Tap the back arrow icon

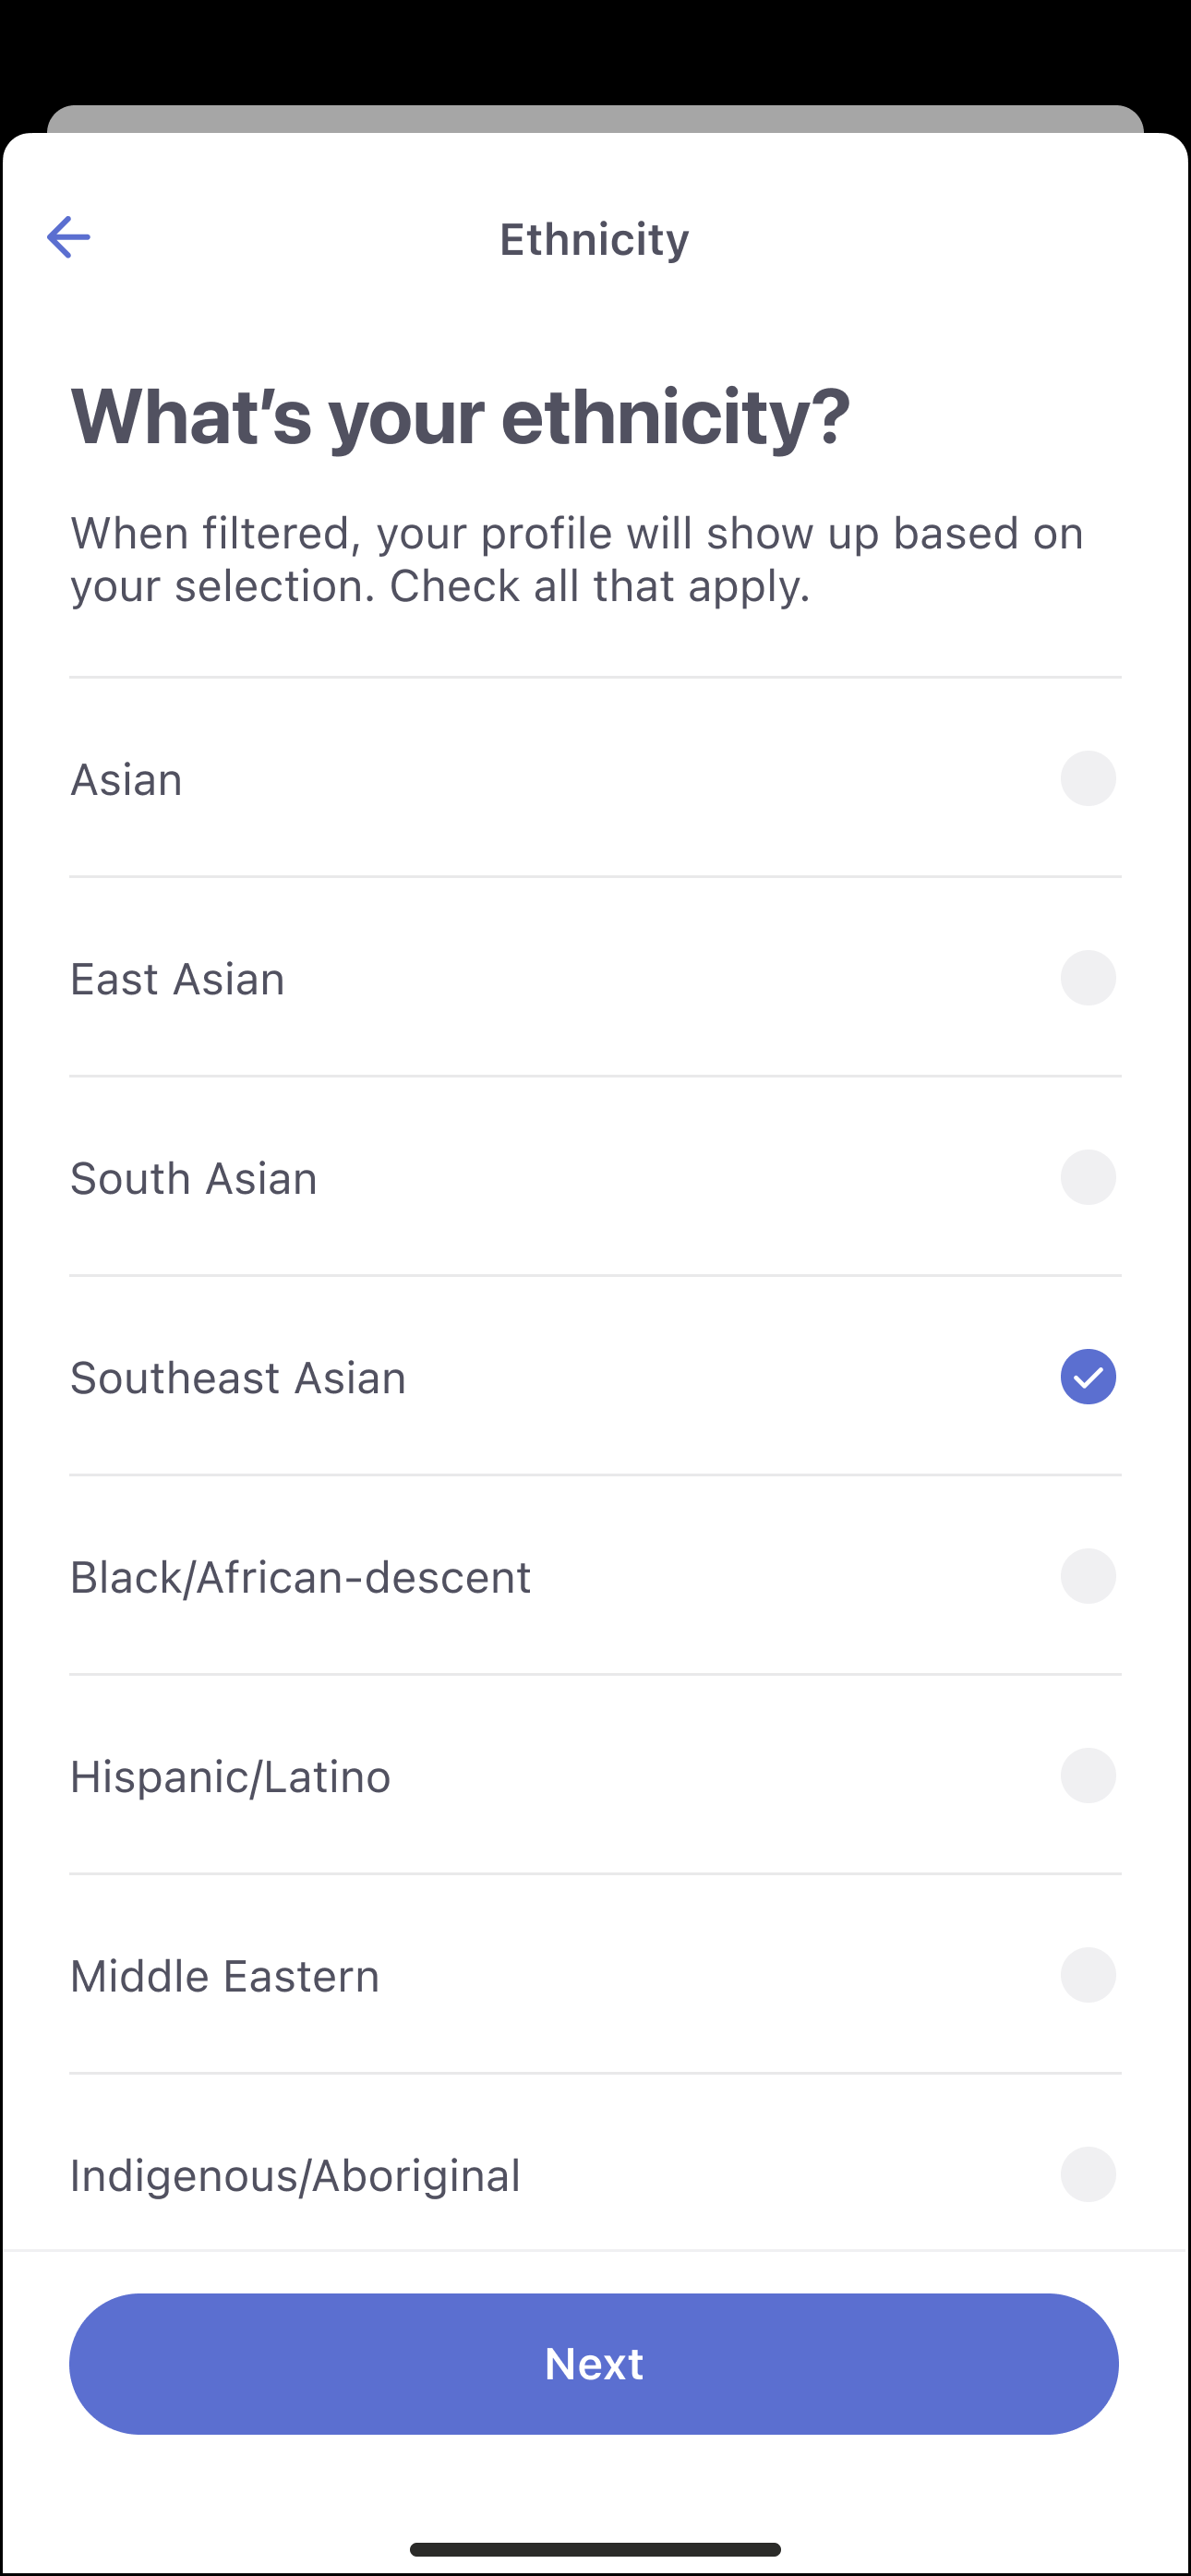pos(68,237)
